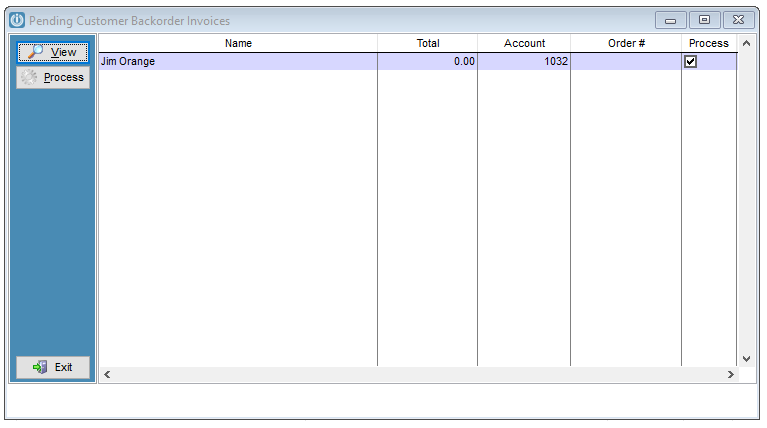The image size is (767, 428).
Task: Click the empty Order # cell for Jim Orange
Action: (x=626, y=62)
